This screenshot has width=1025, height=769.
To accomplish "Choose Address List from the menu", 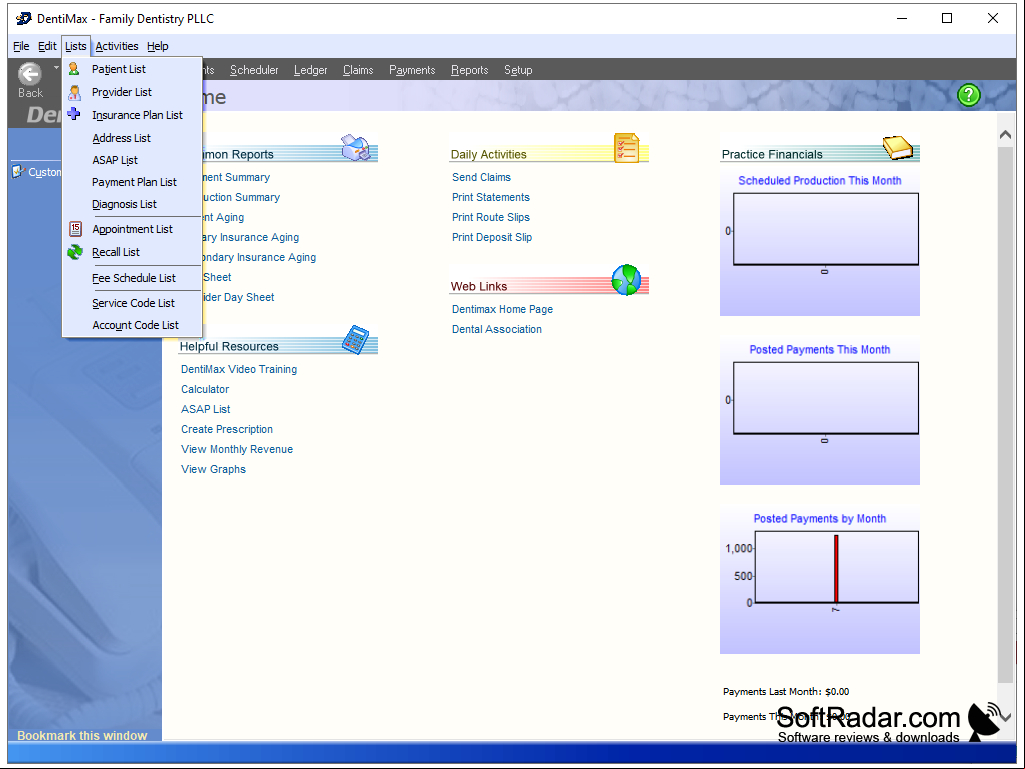I will (x=133, y=138).
